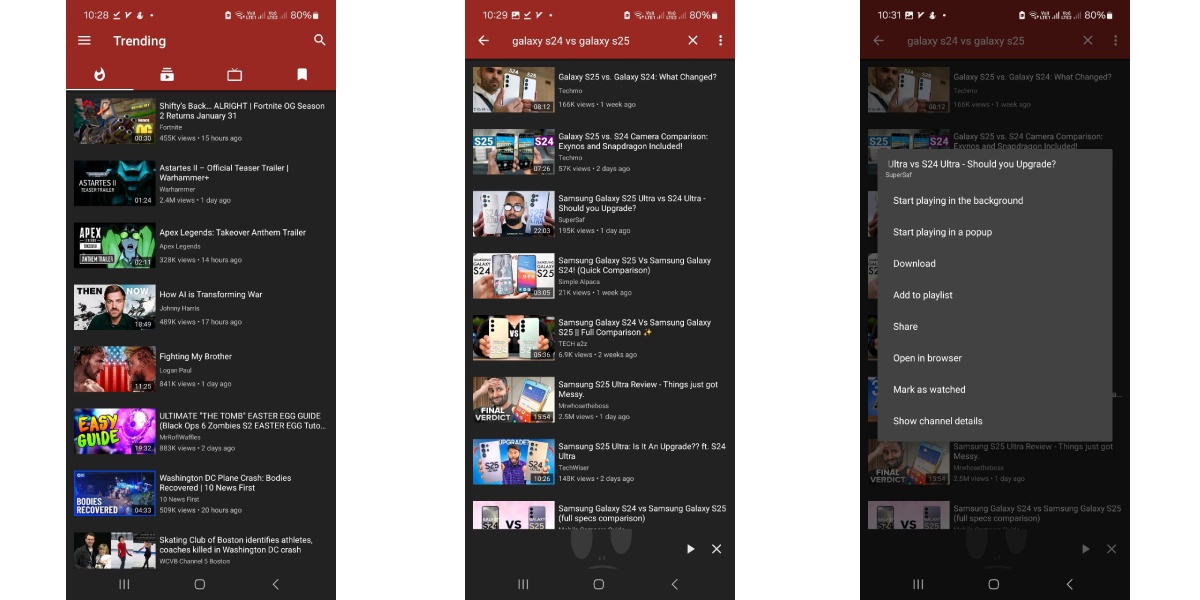
Task: Switch to the Subscriptions tab icon
Action: click(167, 75)
